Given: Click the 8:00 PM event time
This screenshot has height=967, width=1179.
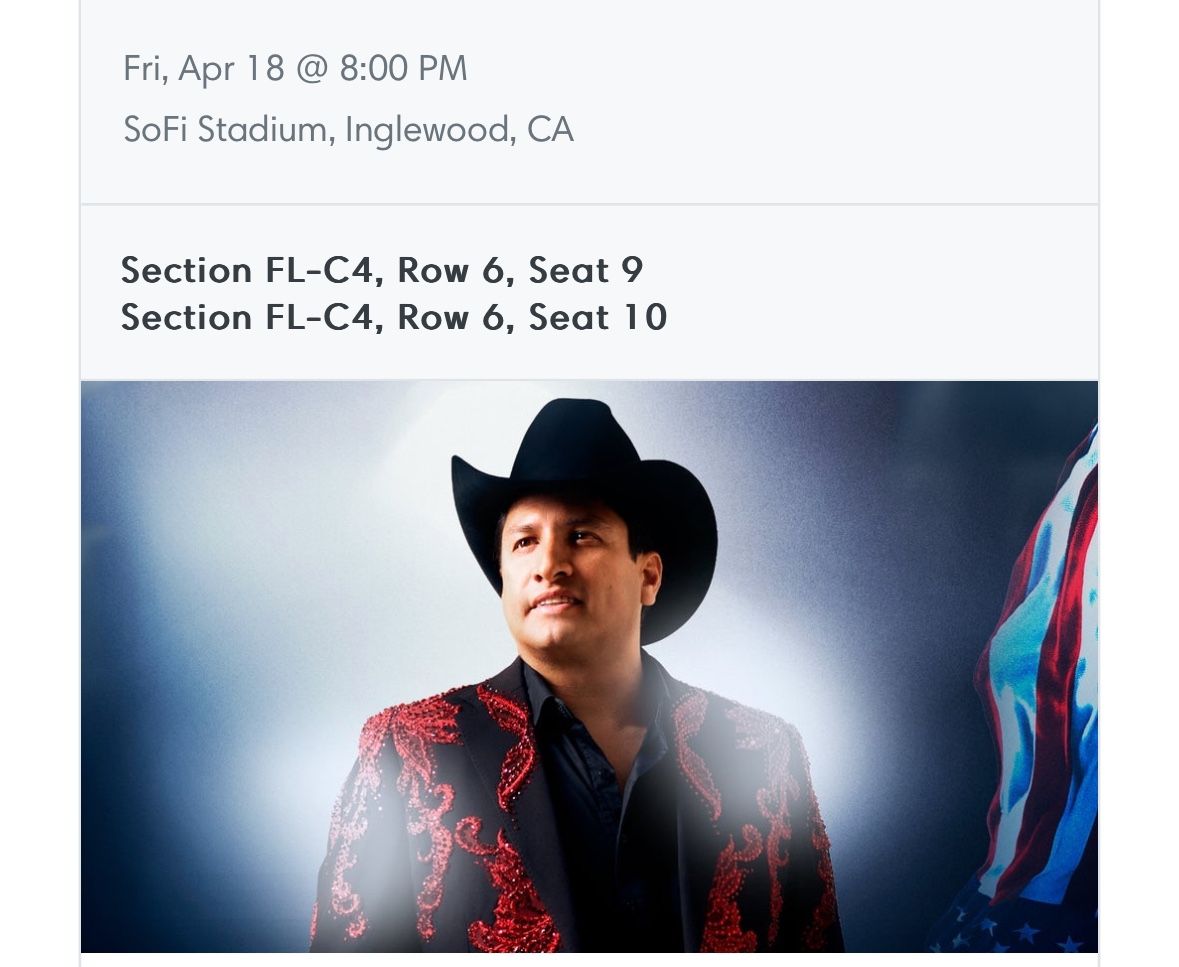Looking at the screenshot, I should pos(402,69).
